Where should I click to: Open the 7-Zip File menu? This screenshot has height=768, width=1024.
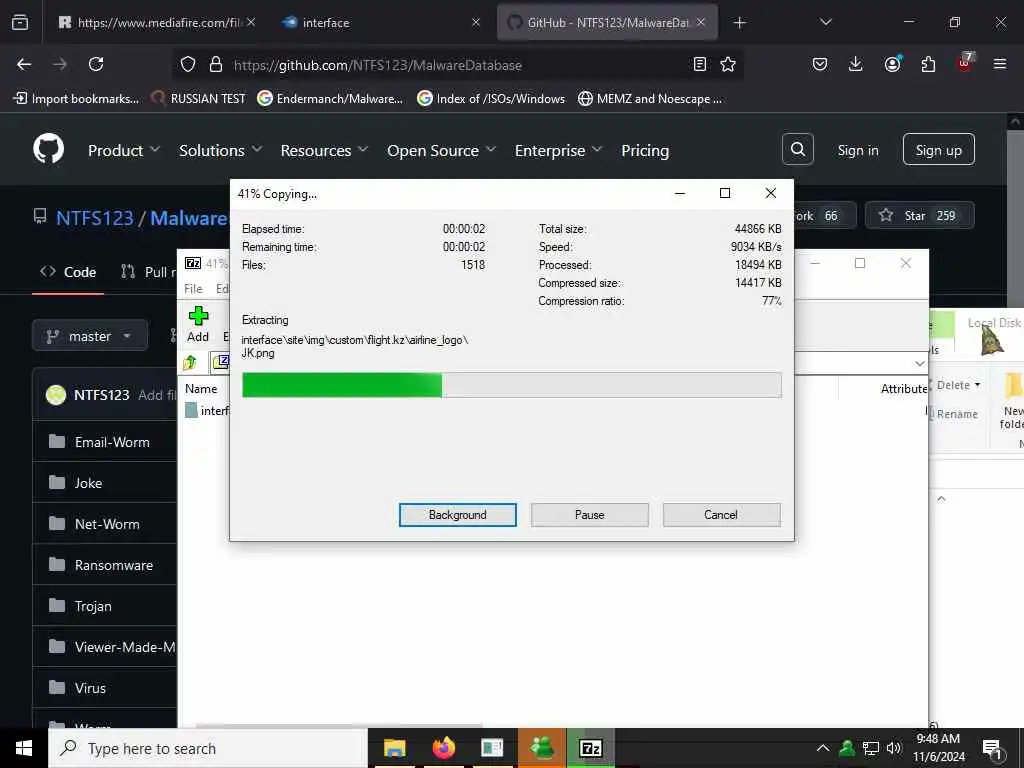[193, 289]
